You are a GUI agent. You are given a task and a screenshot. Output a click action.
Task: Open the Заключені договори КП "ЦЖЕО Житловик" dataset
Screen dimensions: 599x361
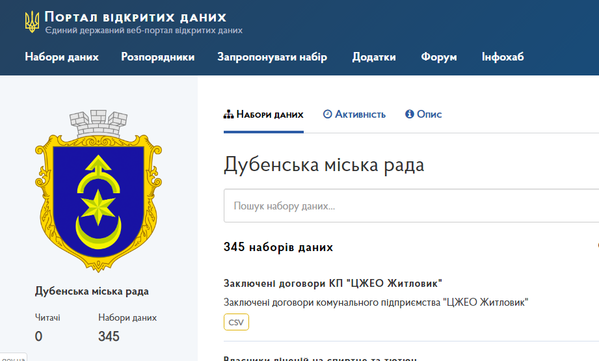(333, 283)
